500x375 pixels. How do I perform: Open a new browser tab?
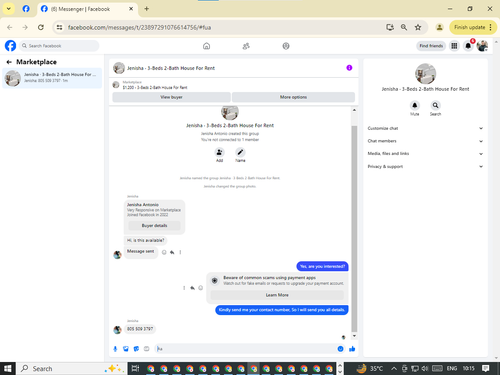click(x=146, y=9)
